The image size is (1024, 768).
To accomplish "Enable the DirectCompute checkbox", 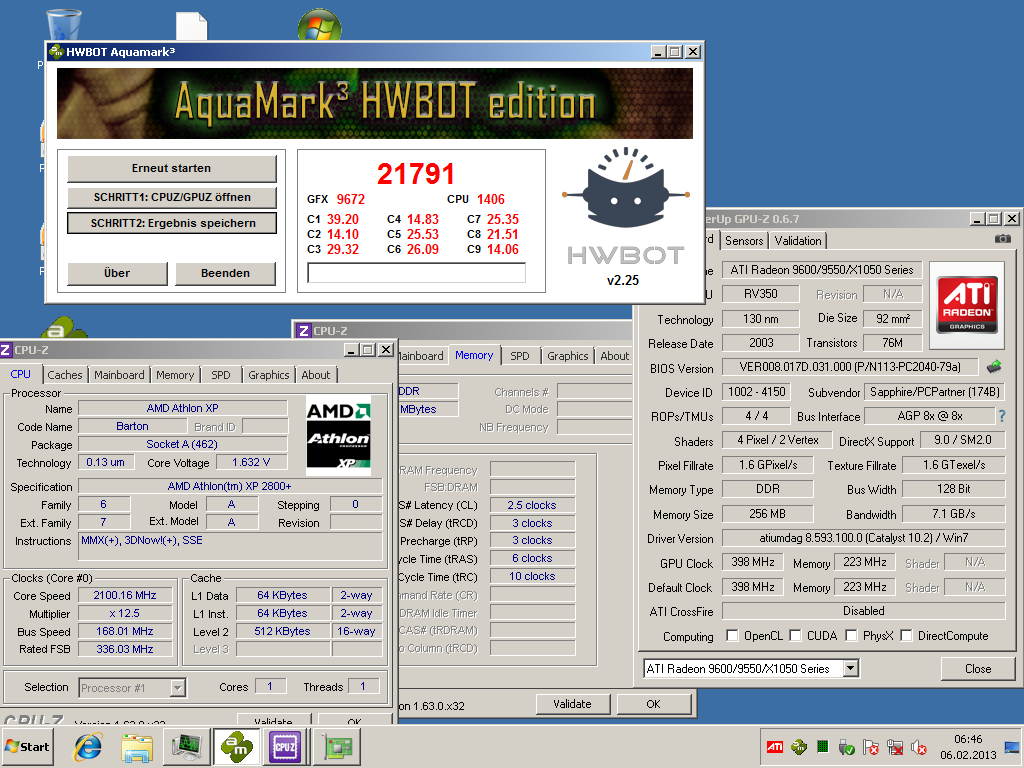I will (906, 635).
